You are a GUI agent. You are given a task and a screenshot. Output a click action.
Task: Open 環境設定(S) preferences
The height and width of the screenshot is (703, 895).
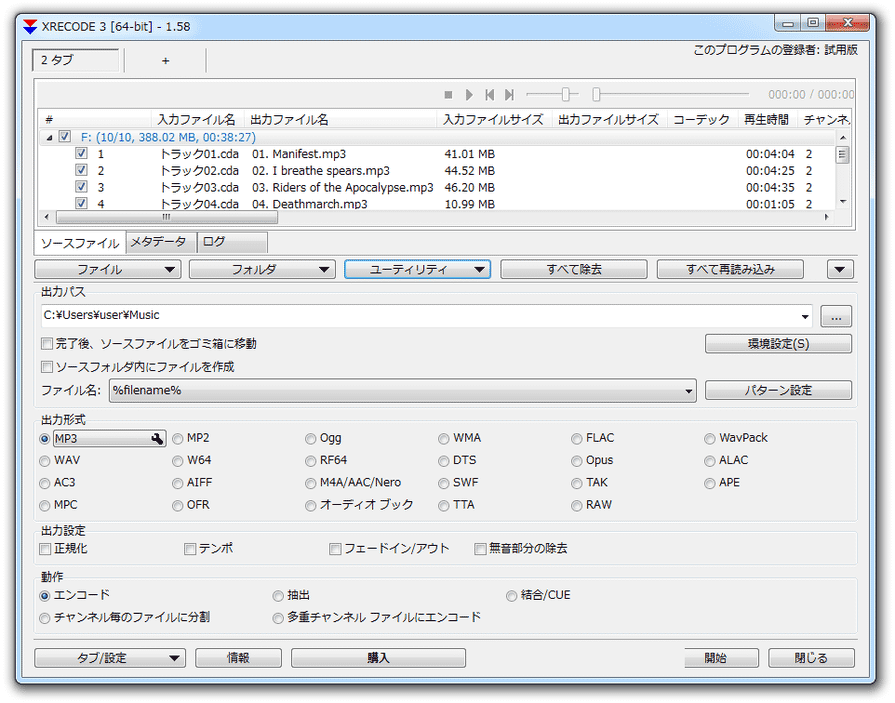click(779, 344)
